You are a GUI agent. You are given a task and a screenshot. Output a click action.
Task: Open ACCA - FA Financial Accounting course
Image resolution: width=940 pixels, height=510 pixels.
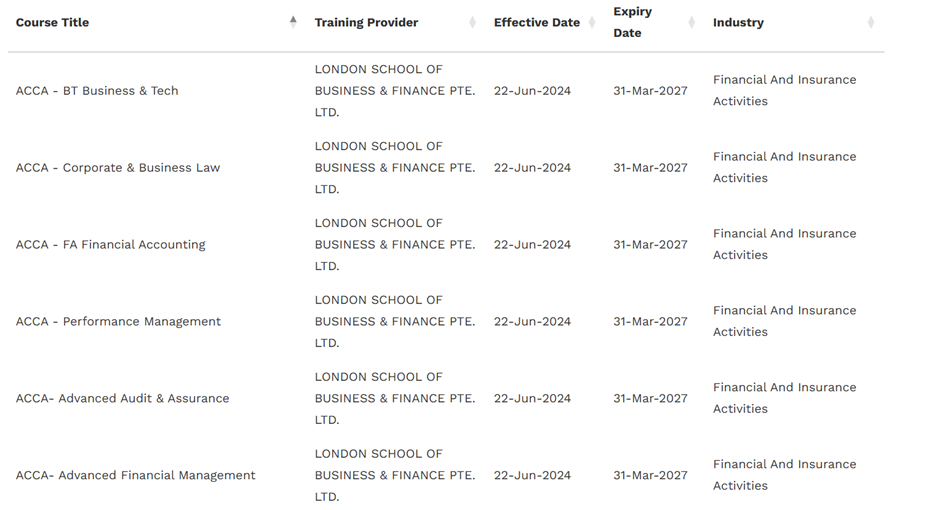point(110,245)
